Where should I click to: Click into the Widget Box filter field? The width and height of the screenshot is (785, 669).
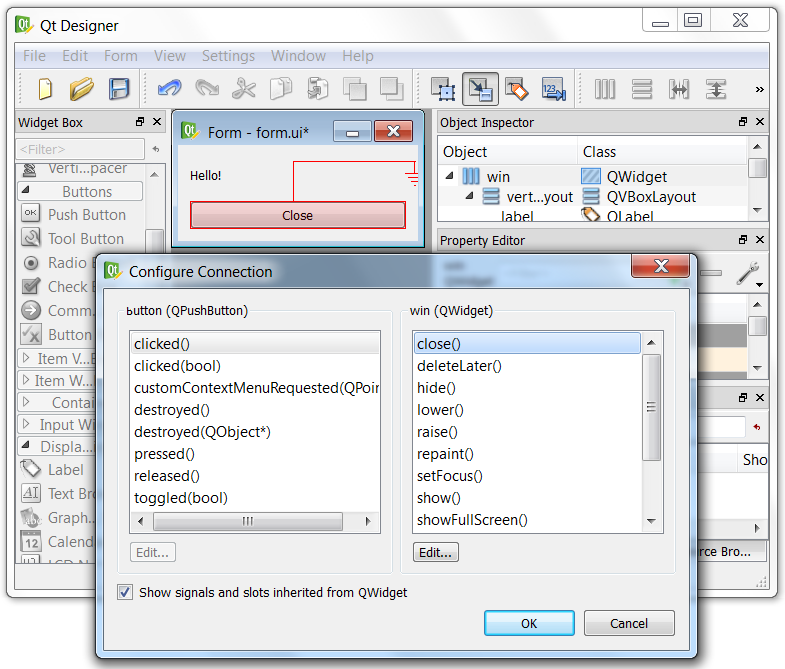point(81,149)
